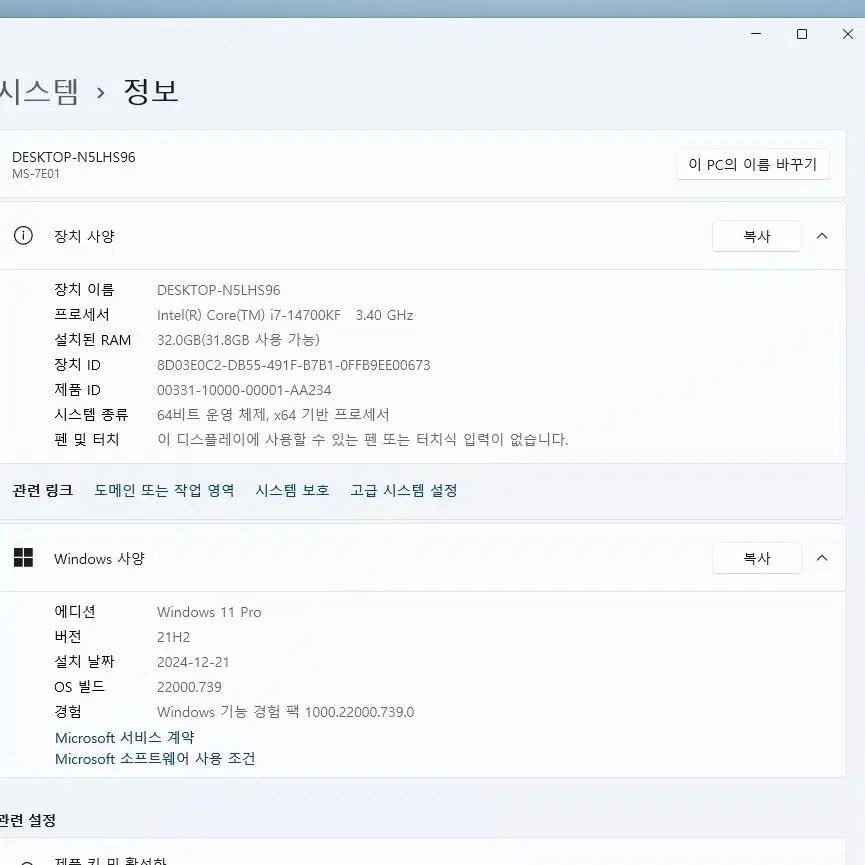Select the PC name DESKTOP-N5LHS96 in the header card
Screen dimensions: 865x865
74,157
